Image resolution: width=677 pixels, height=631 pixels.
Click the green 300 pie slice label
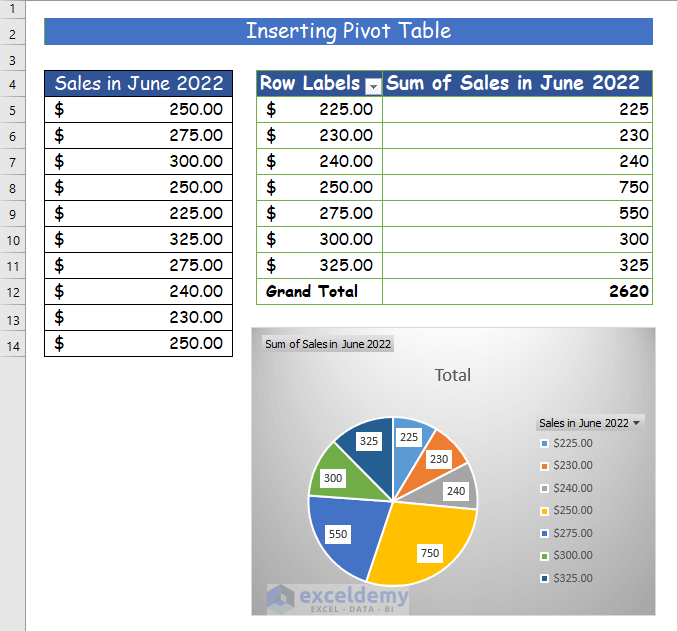click(333, 478)
